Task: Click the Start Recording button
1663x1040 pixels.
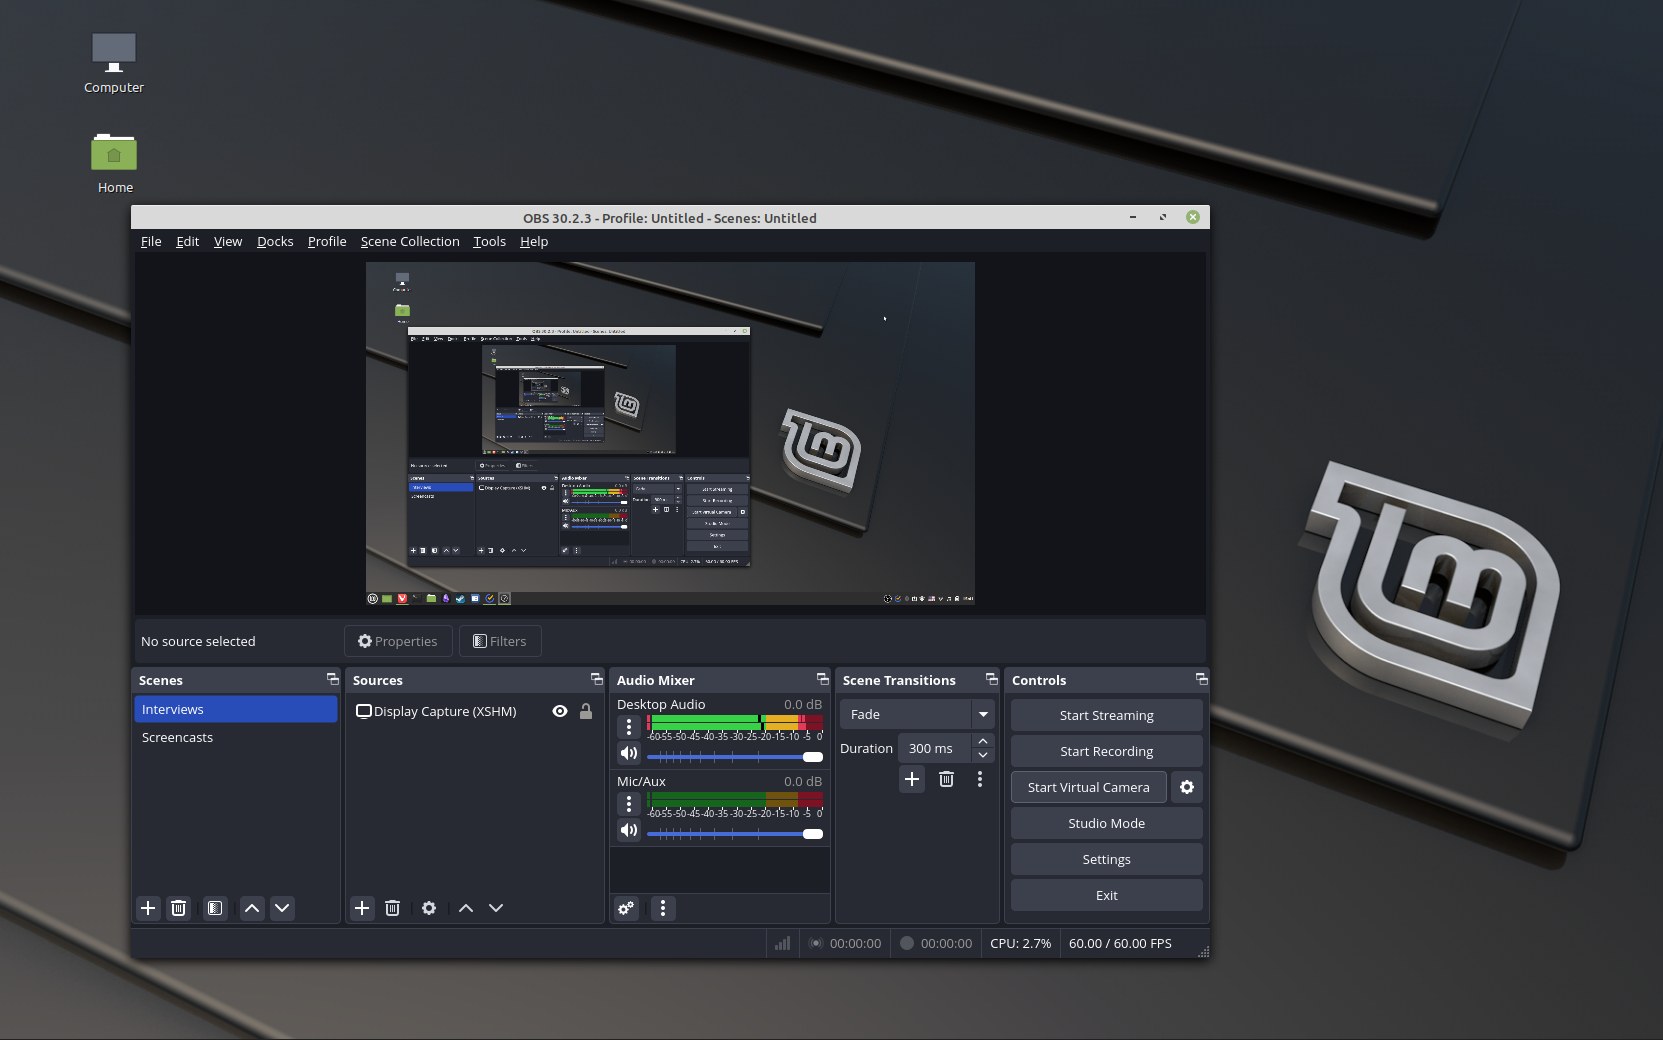Action: pos(1106,751)
